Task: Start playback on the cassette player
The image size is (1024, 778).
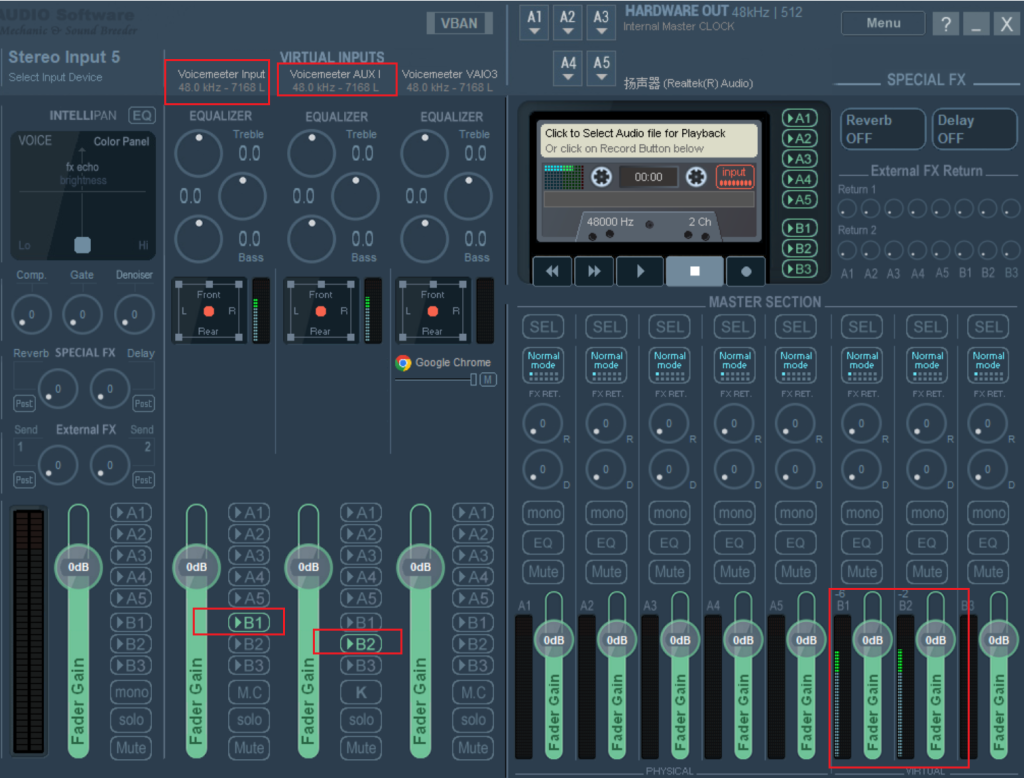Action: click(x=640, y=271)
